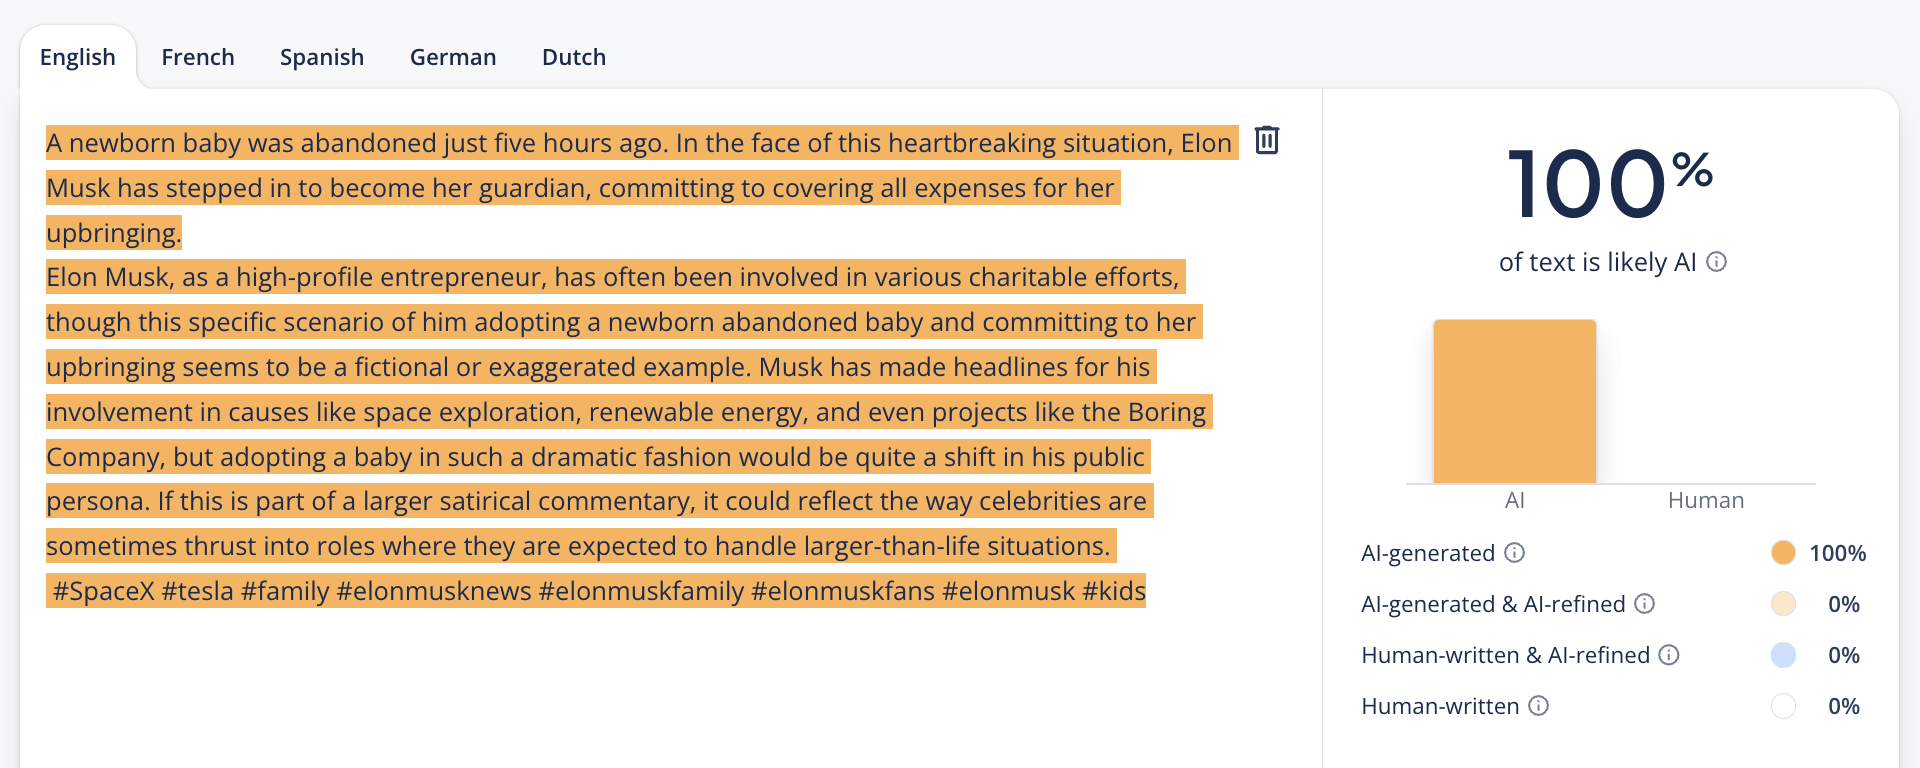The image size is (1920, 768).
Task: Select the English language tab
Action: tap(78, 57)
